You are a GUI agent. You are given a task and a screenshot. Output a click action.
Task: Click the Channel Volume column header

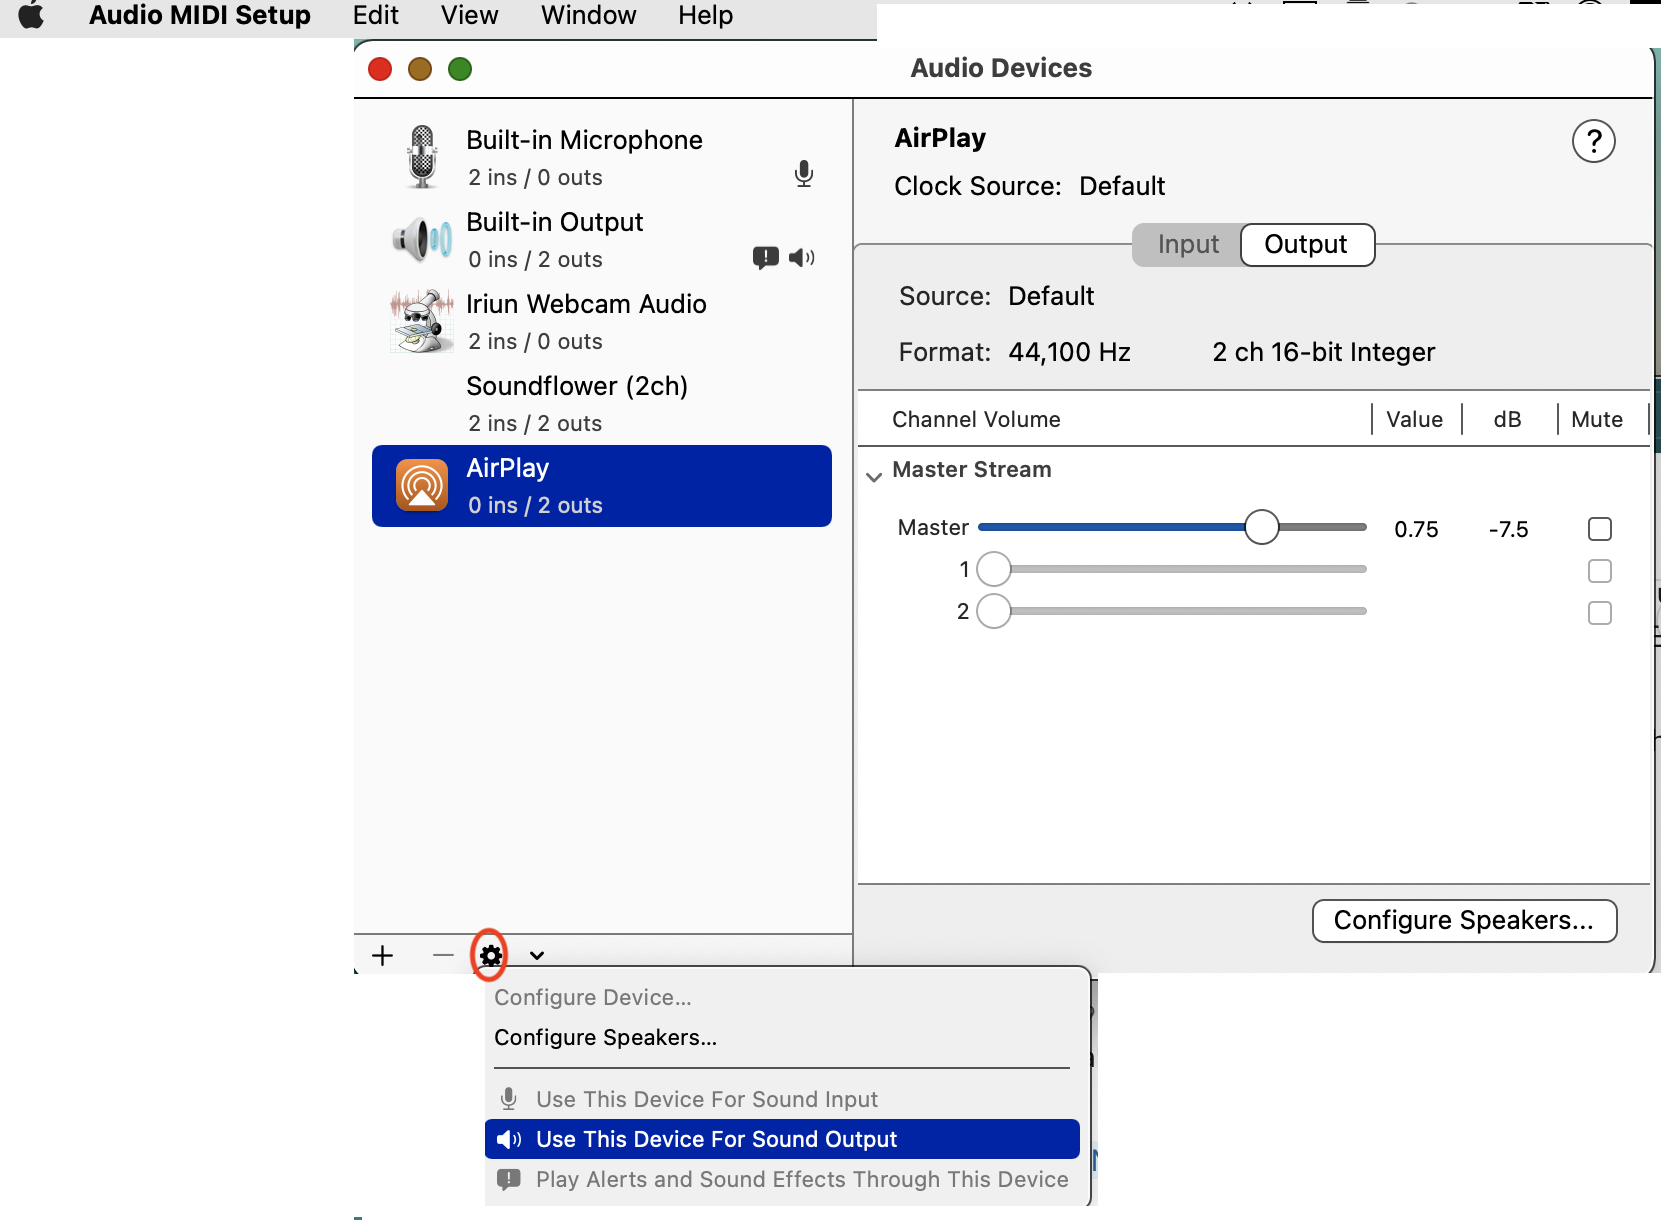point(976,419)
